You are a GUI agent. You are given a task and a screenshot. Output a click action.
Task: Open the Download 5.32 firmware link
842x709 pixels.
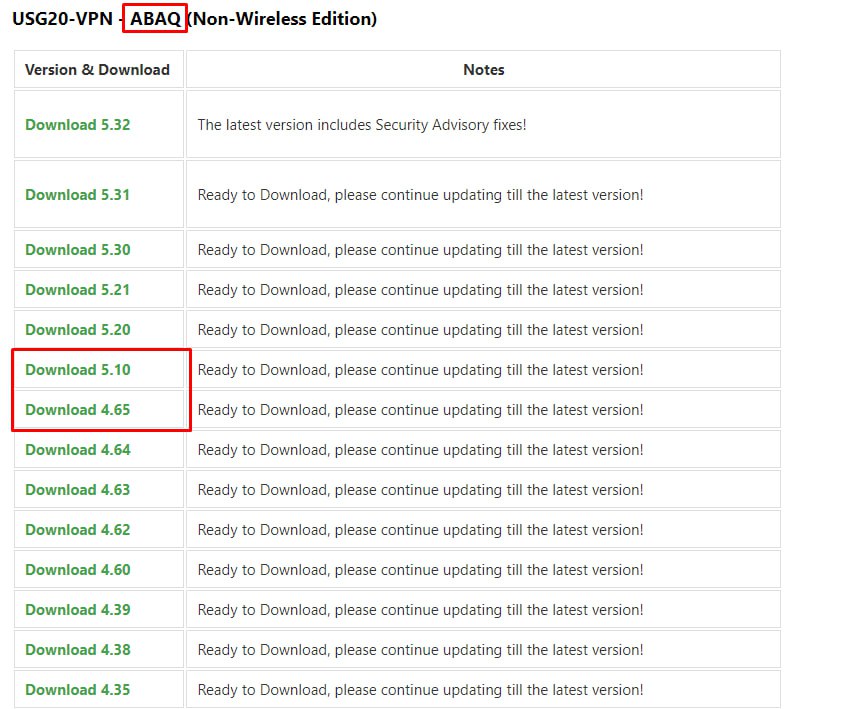[78, 125]
